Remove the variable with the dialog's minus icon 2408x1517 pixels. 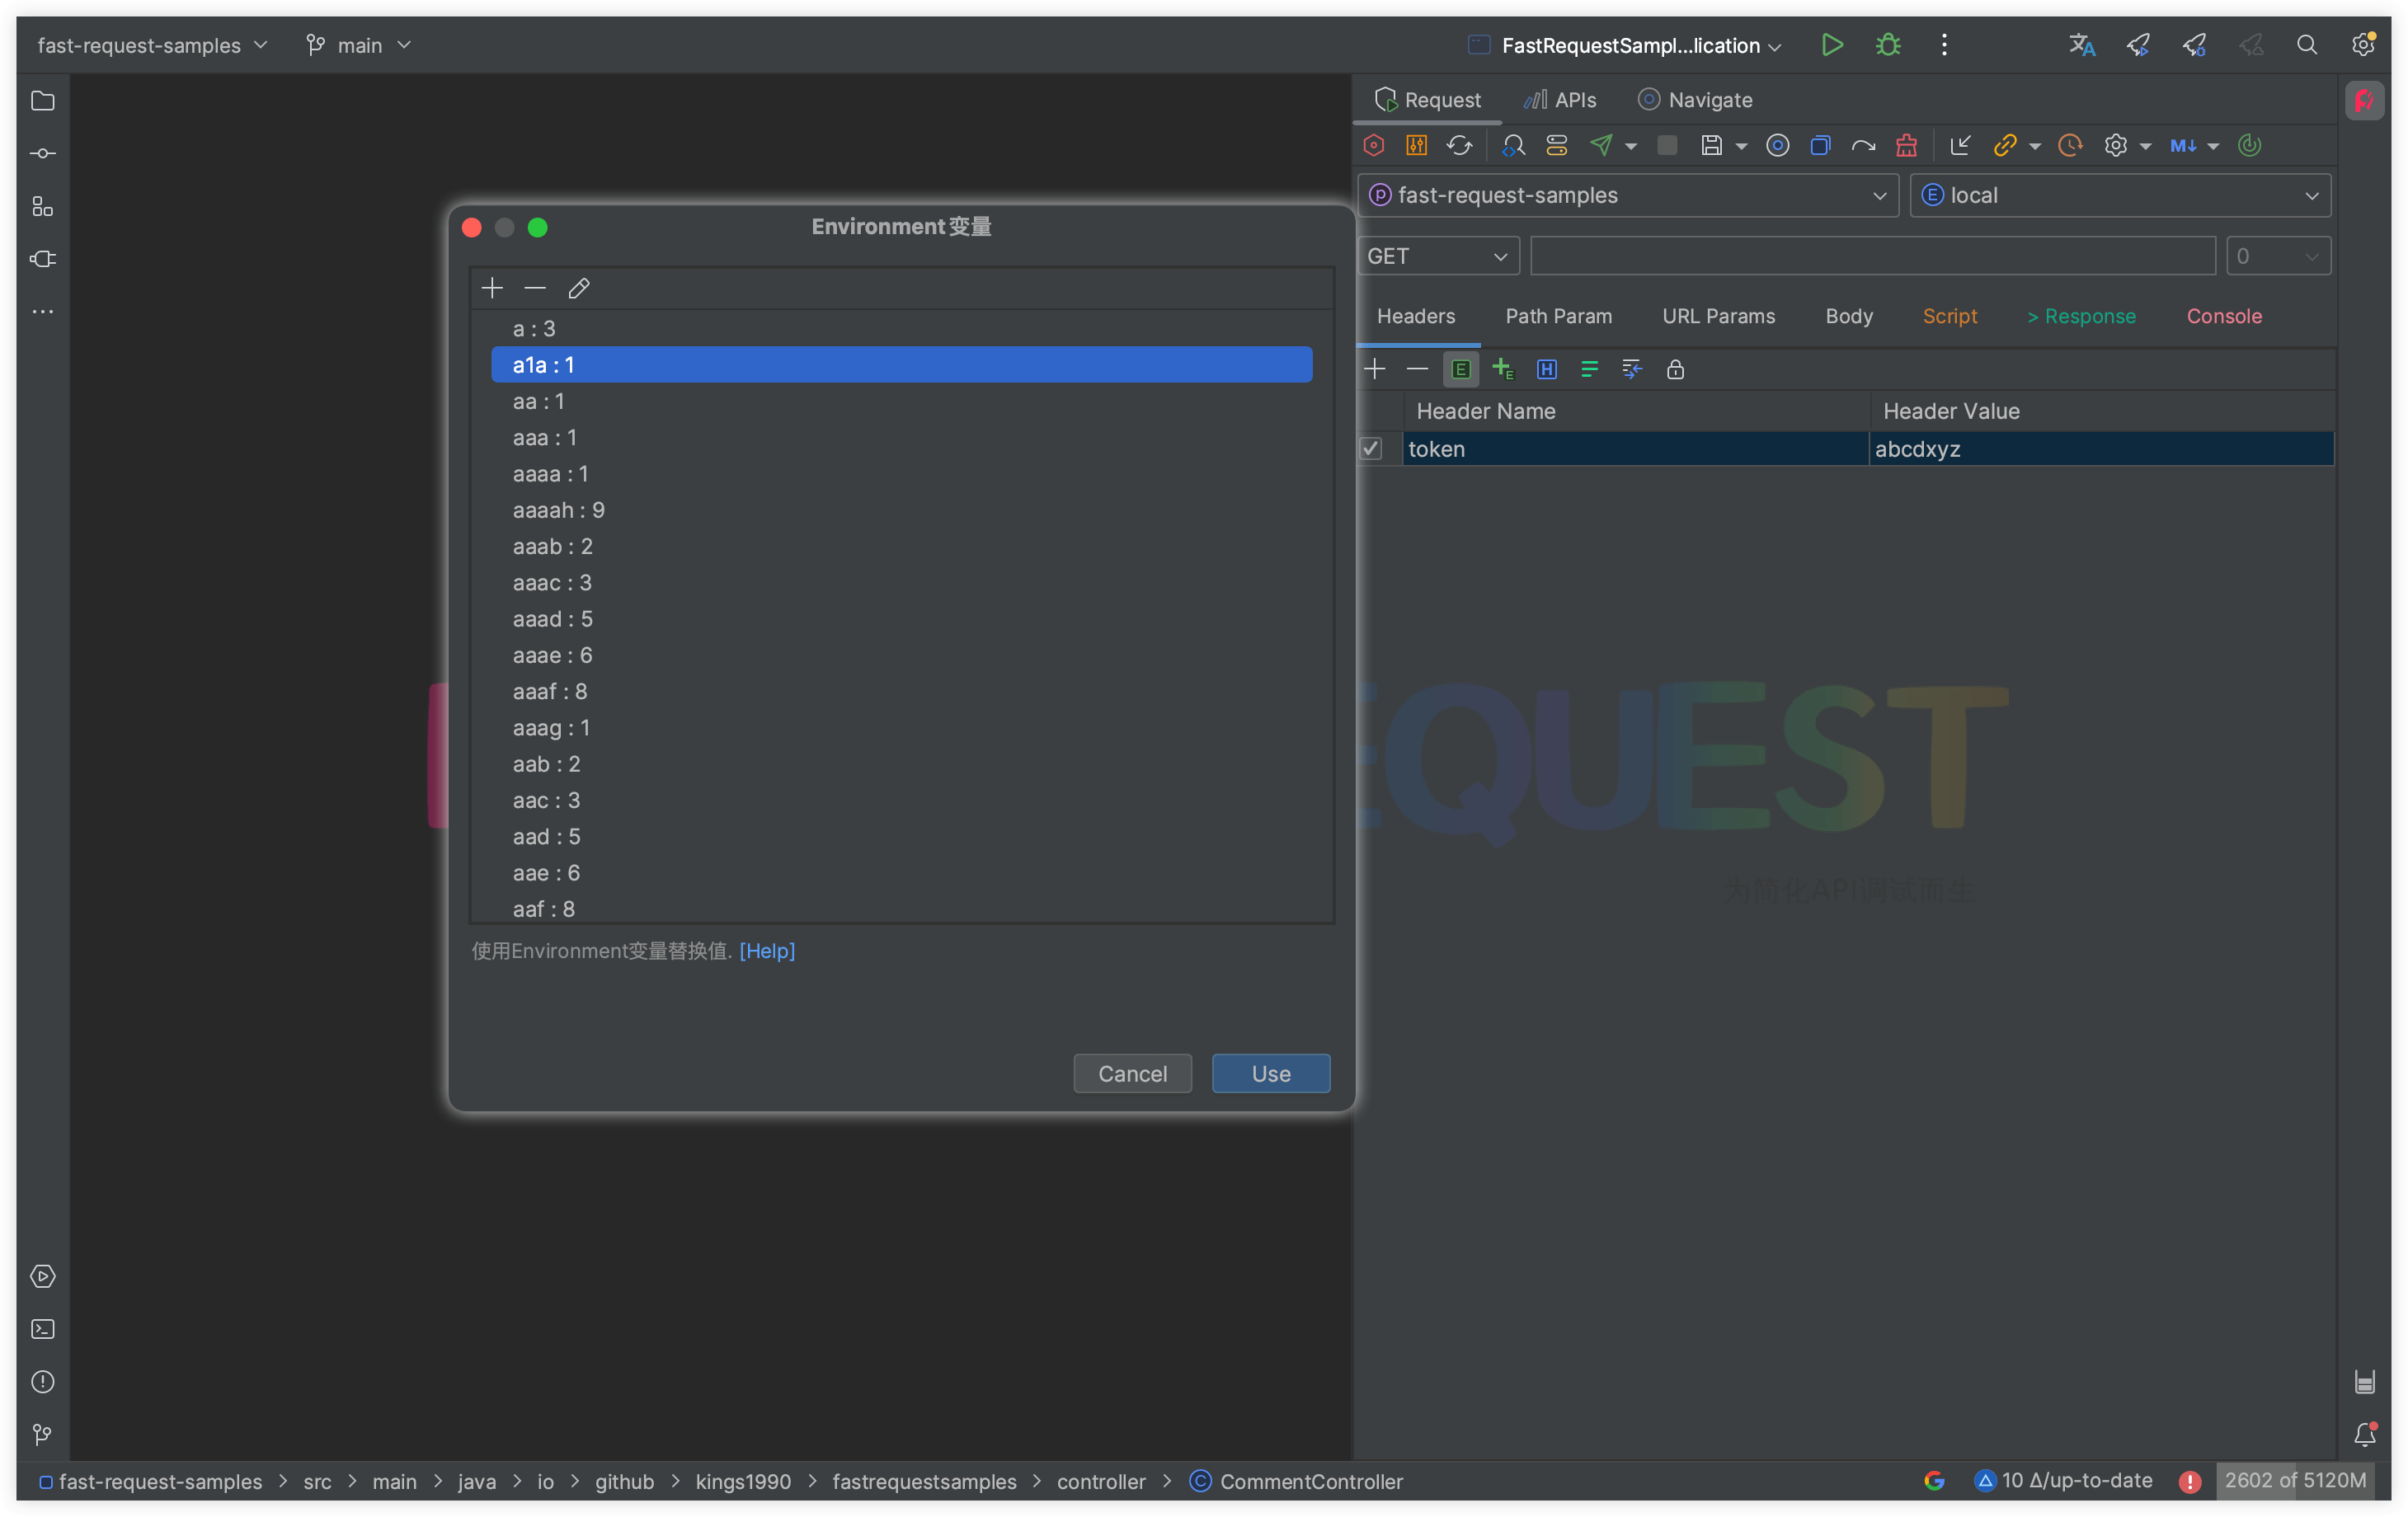click(x=535, y=289)
